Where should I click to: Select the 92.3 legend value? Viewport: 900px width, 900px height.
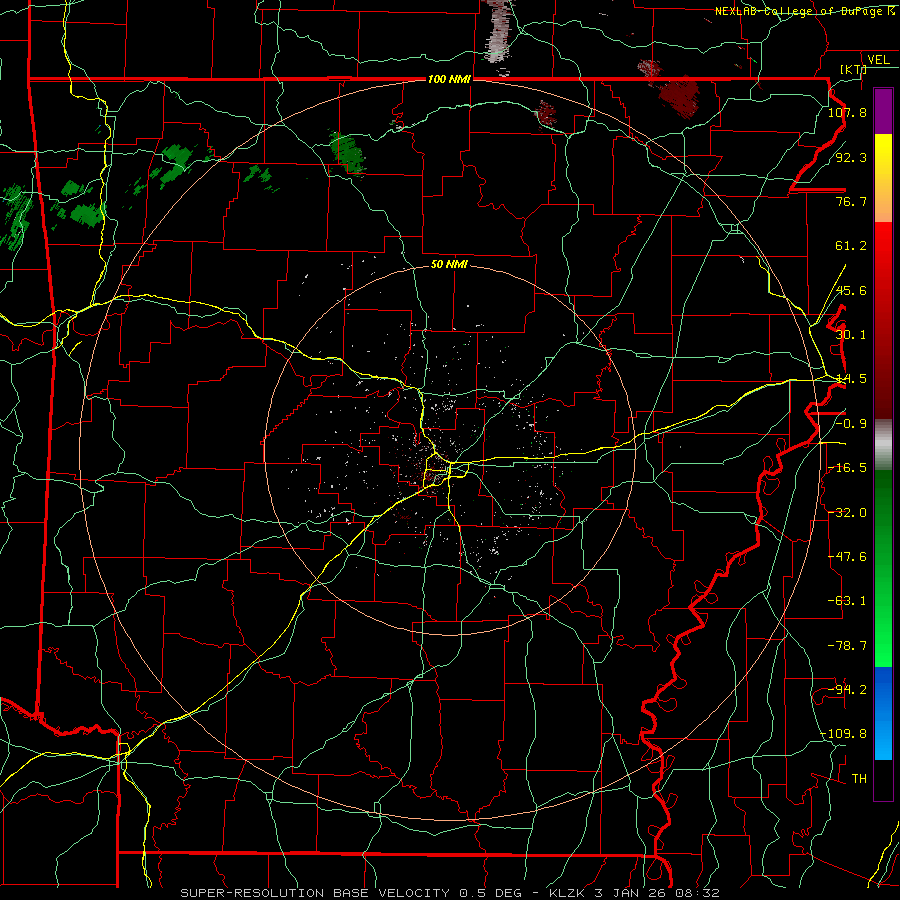click(x=851, y=157)
